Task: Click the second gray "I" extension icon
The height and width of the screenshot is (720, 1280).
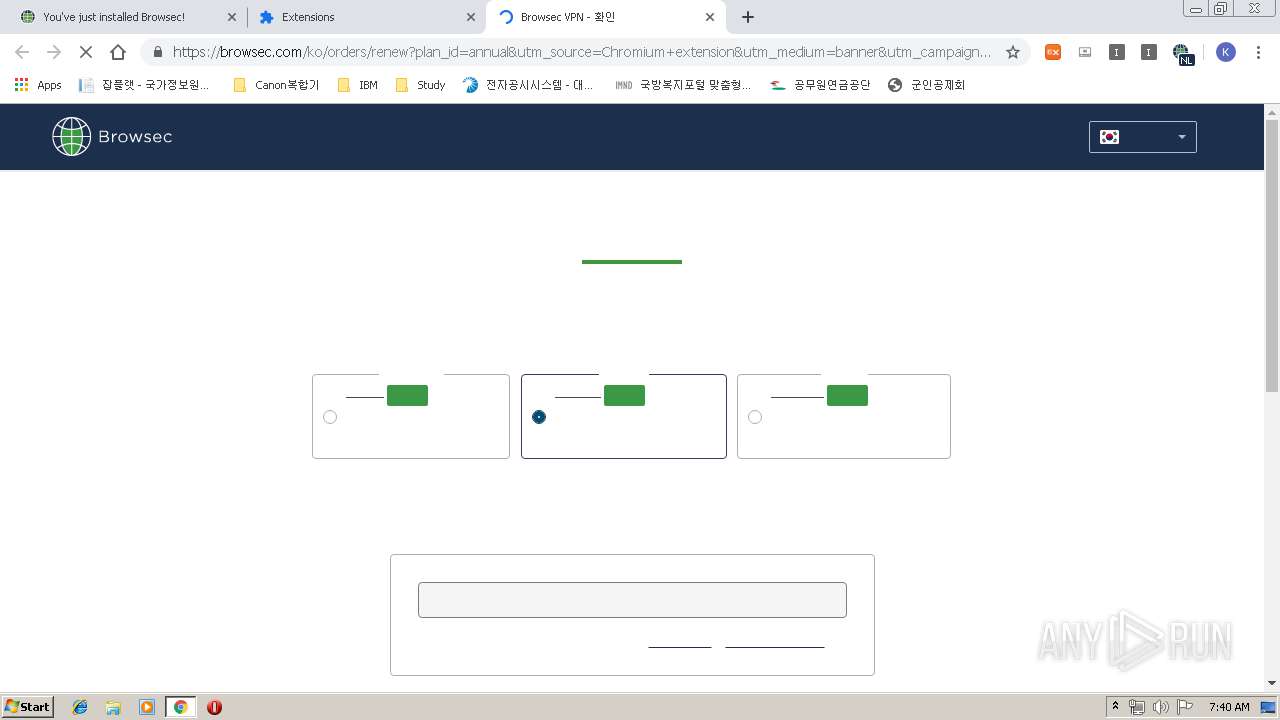Action: point(1149,52)
